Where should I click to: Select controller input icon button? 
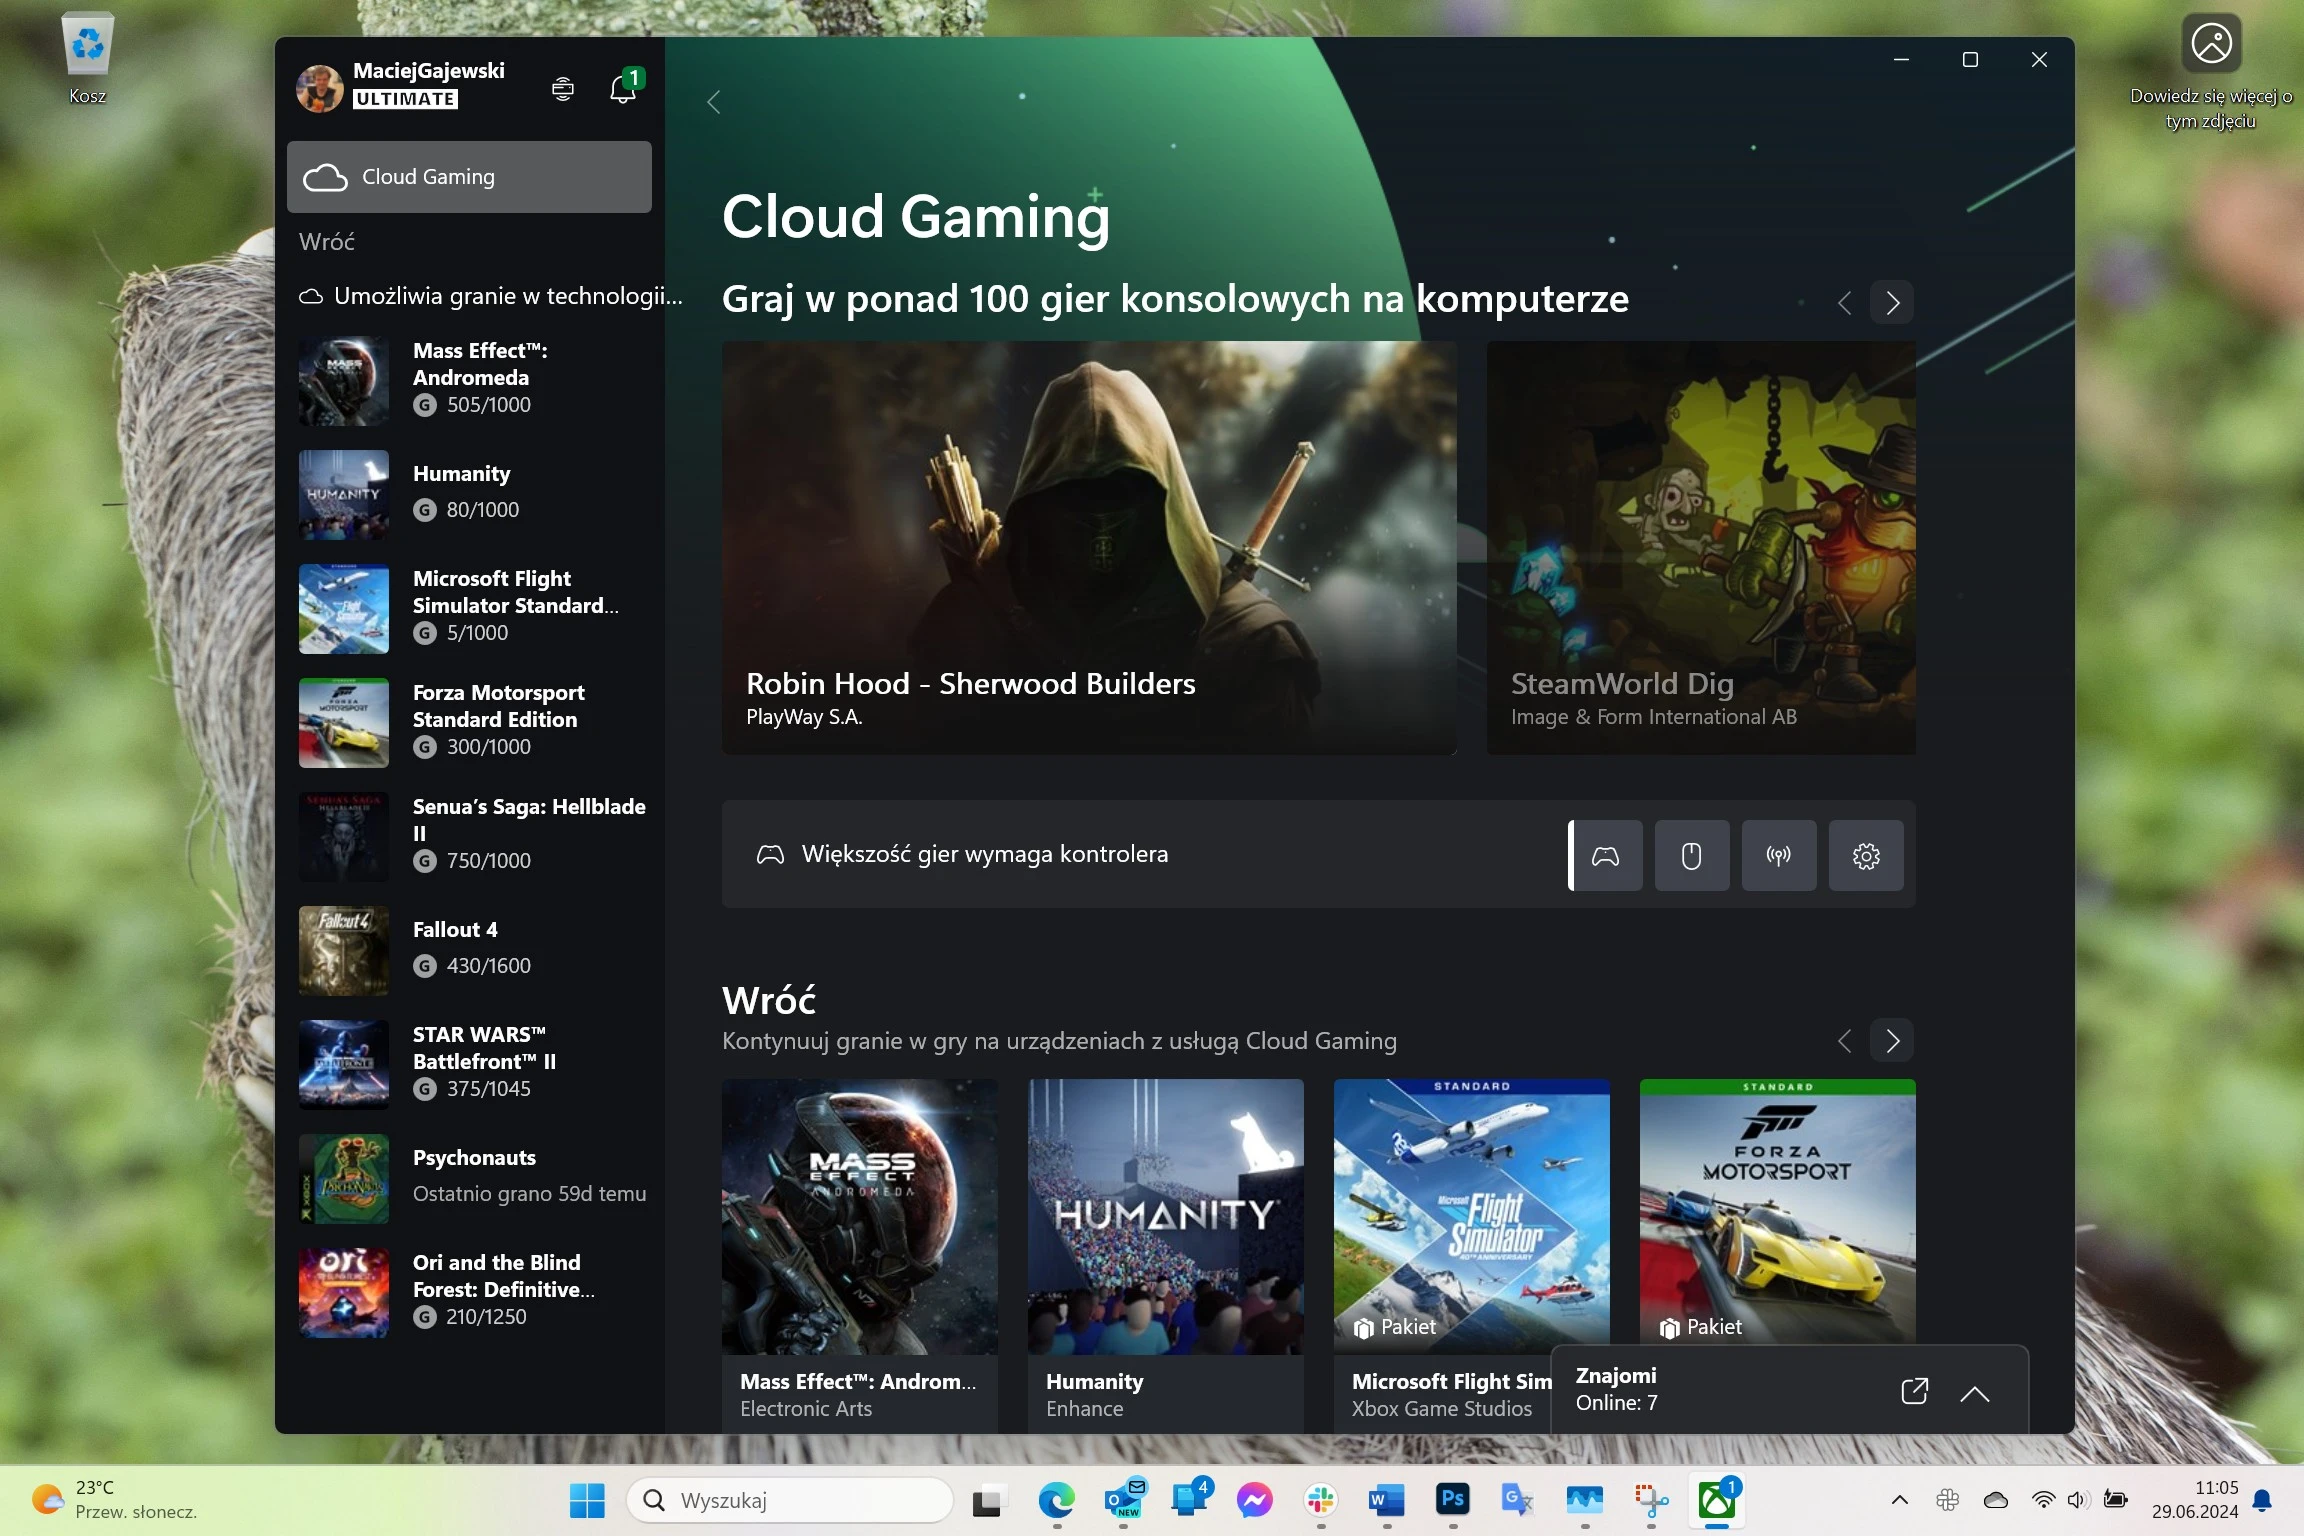coord(1606,856)
